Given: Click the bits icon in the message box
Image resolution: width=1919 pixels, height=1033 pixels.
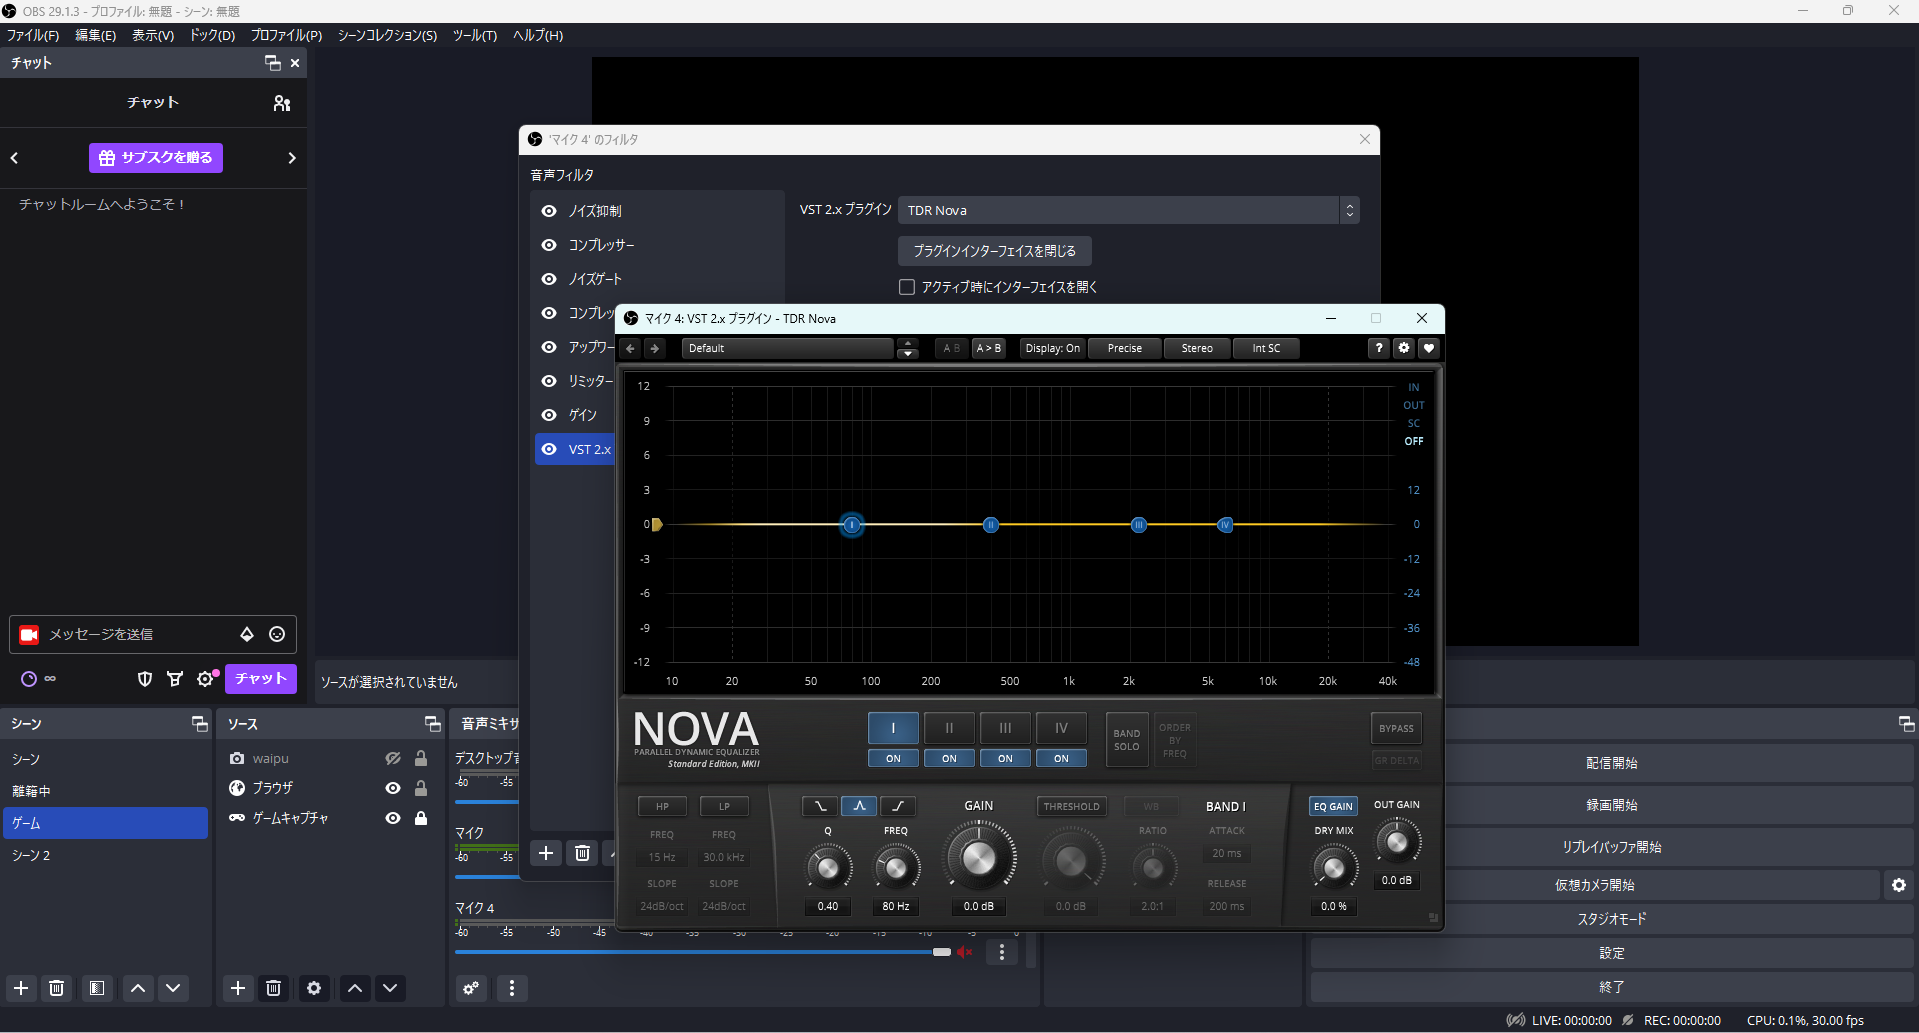Looking at the screenshot, I should click(247, 634).
